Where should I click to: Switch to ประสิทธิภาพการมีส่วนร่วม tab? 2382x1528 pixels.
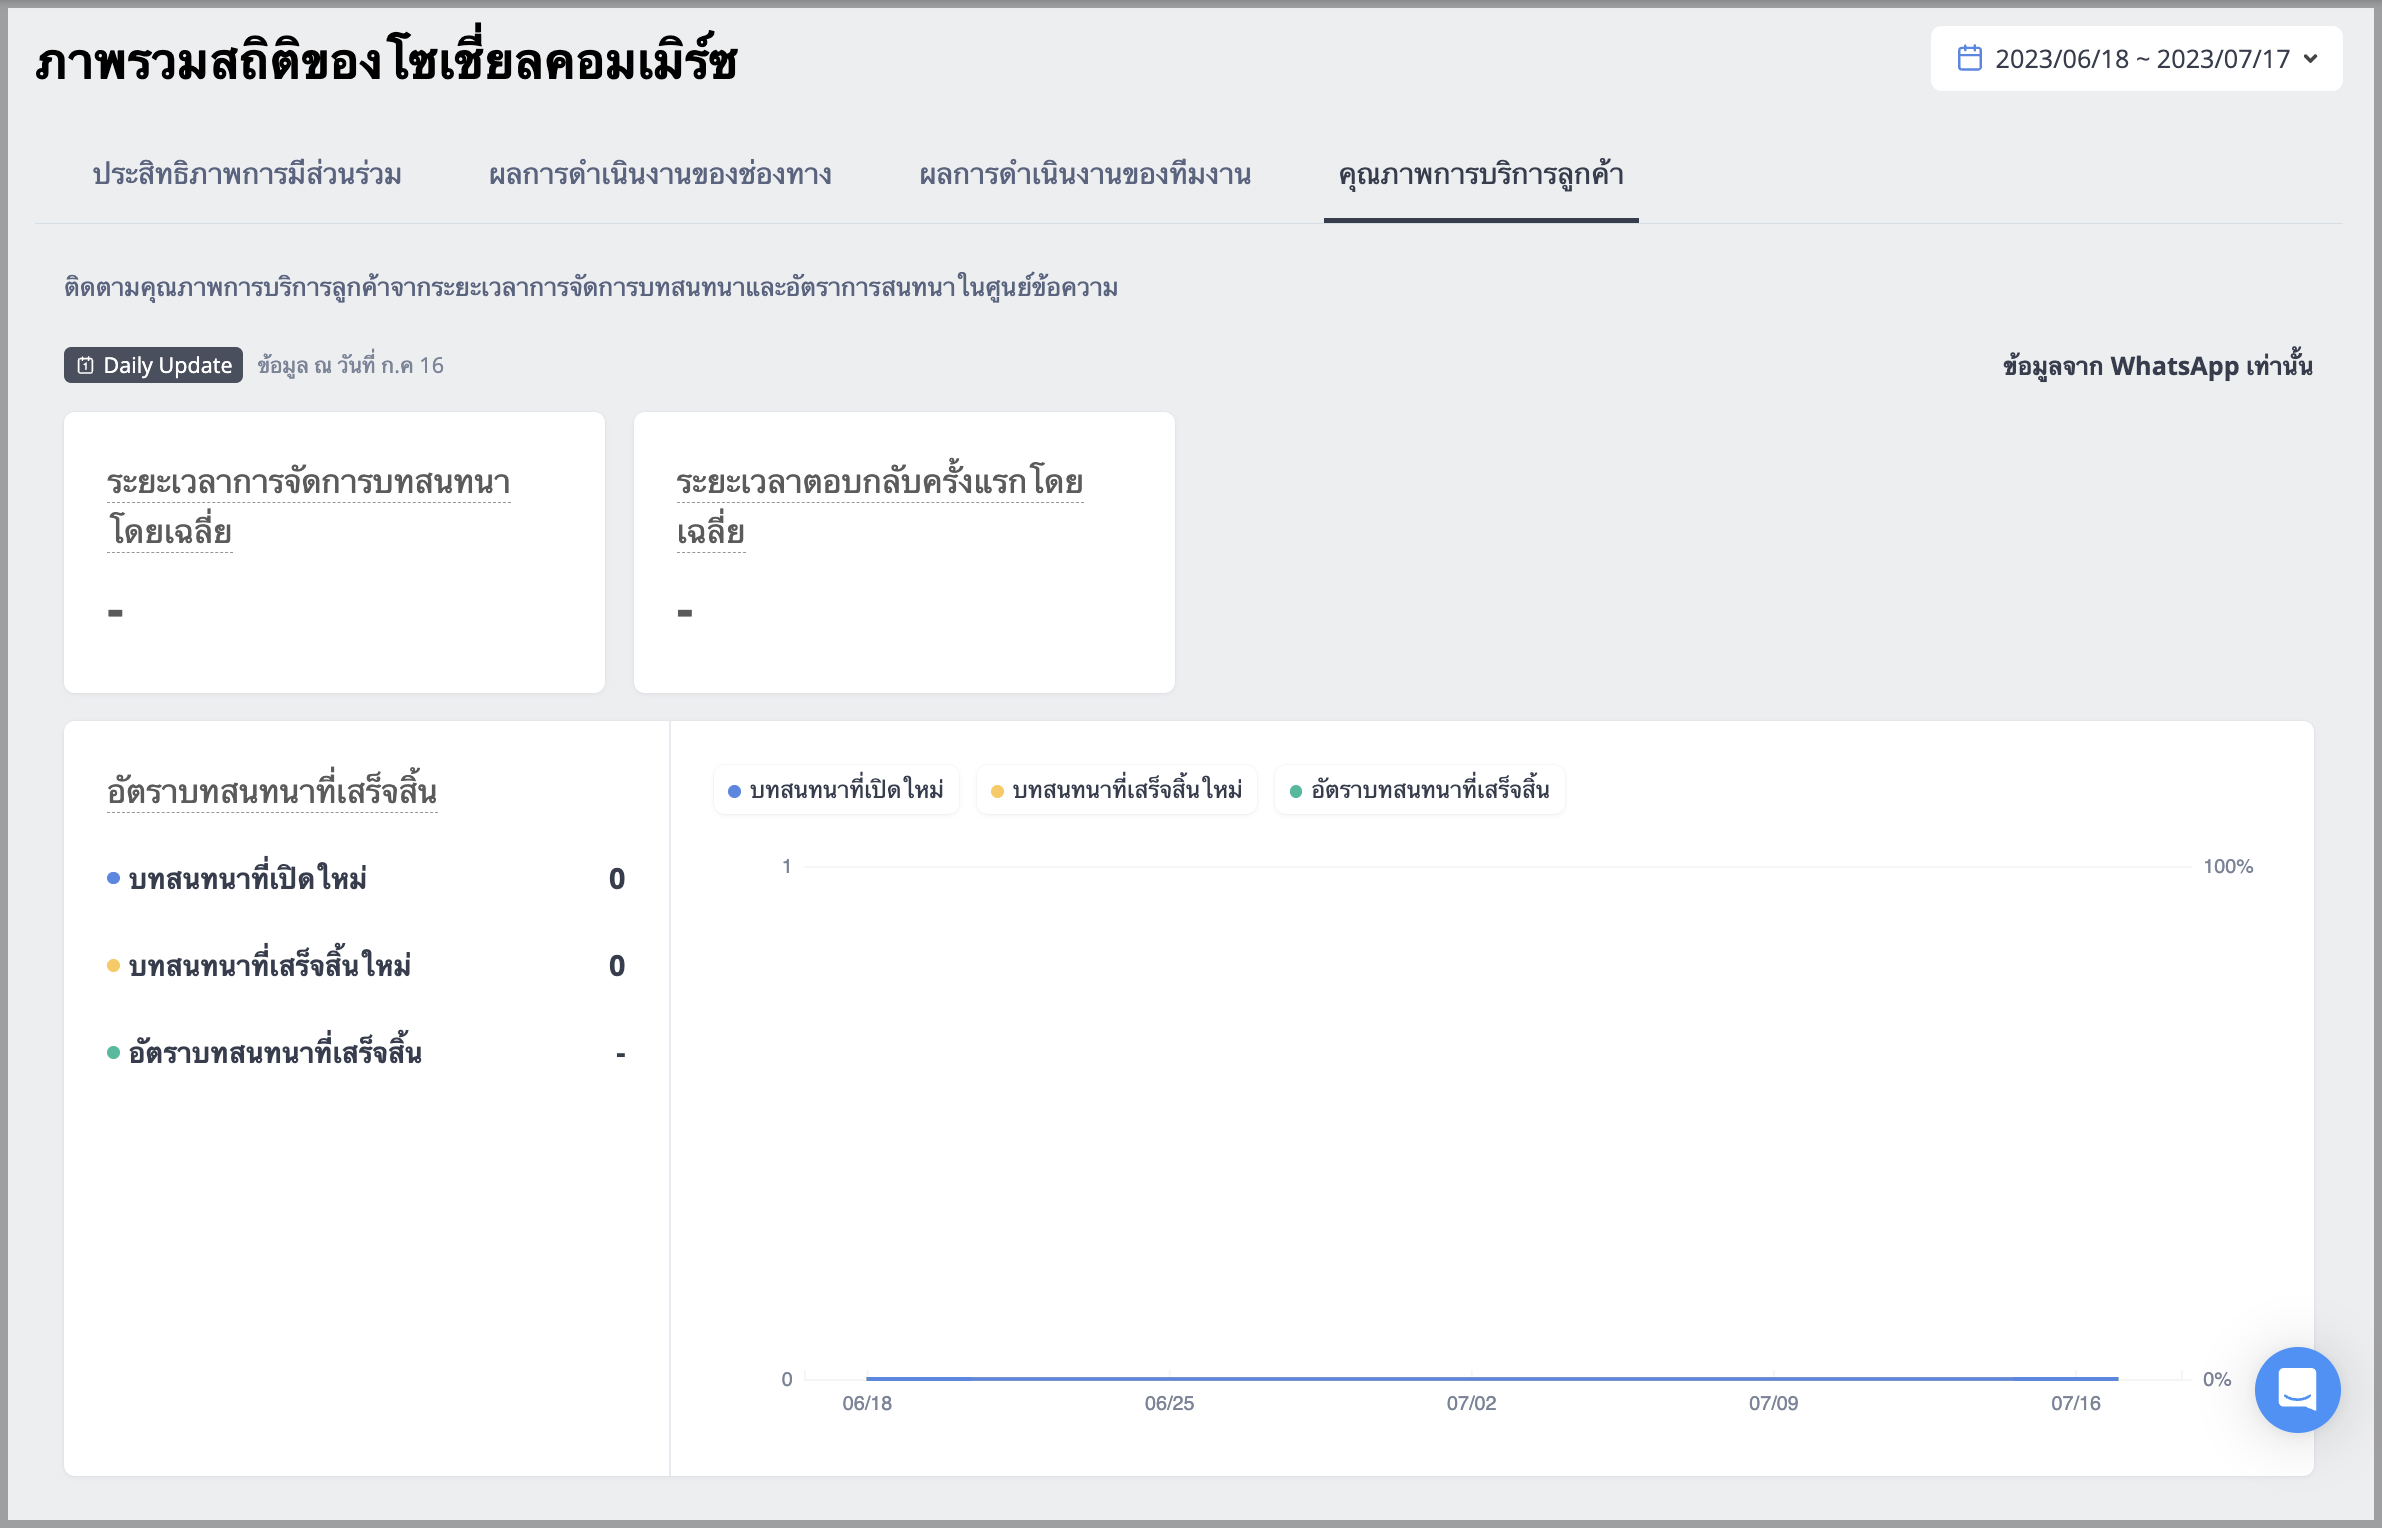(x=247, y=174)
